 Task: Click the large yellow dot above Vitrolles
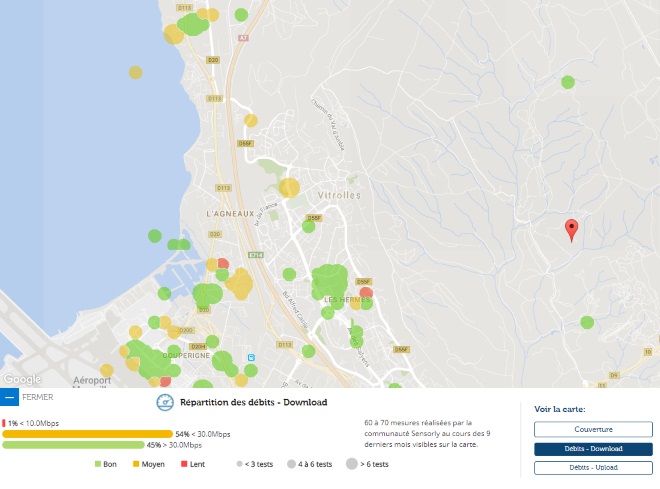coord(289,187)
